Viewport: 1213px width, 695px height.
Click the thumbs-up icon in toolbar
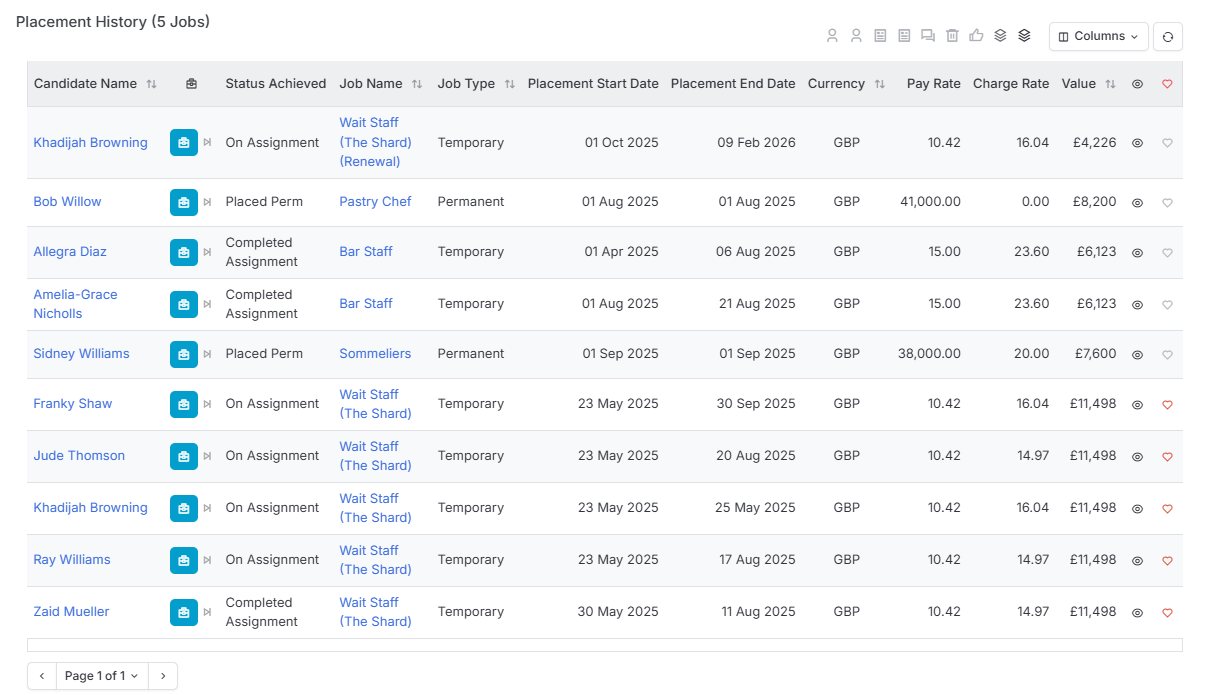(x=976, y=36)
